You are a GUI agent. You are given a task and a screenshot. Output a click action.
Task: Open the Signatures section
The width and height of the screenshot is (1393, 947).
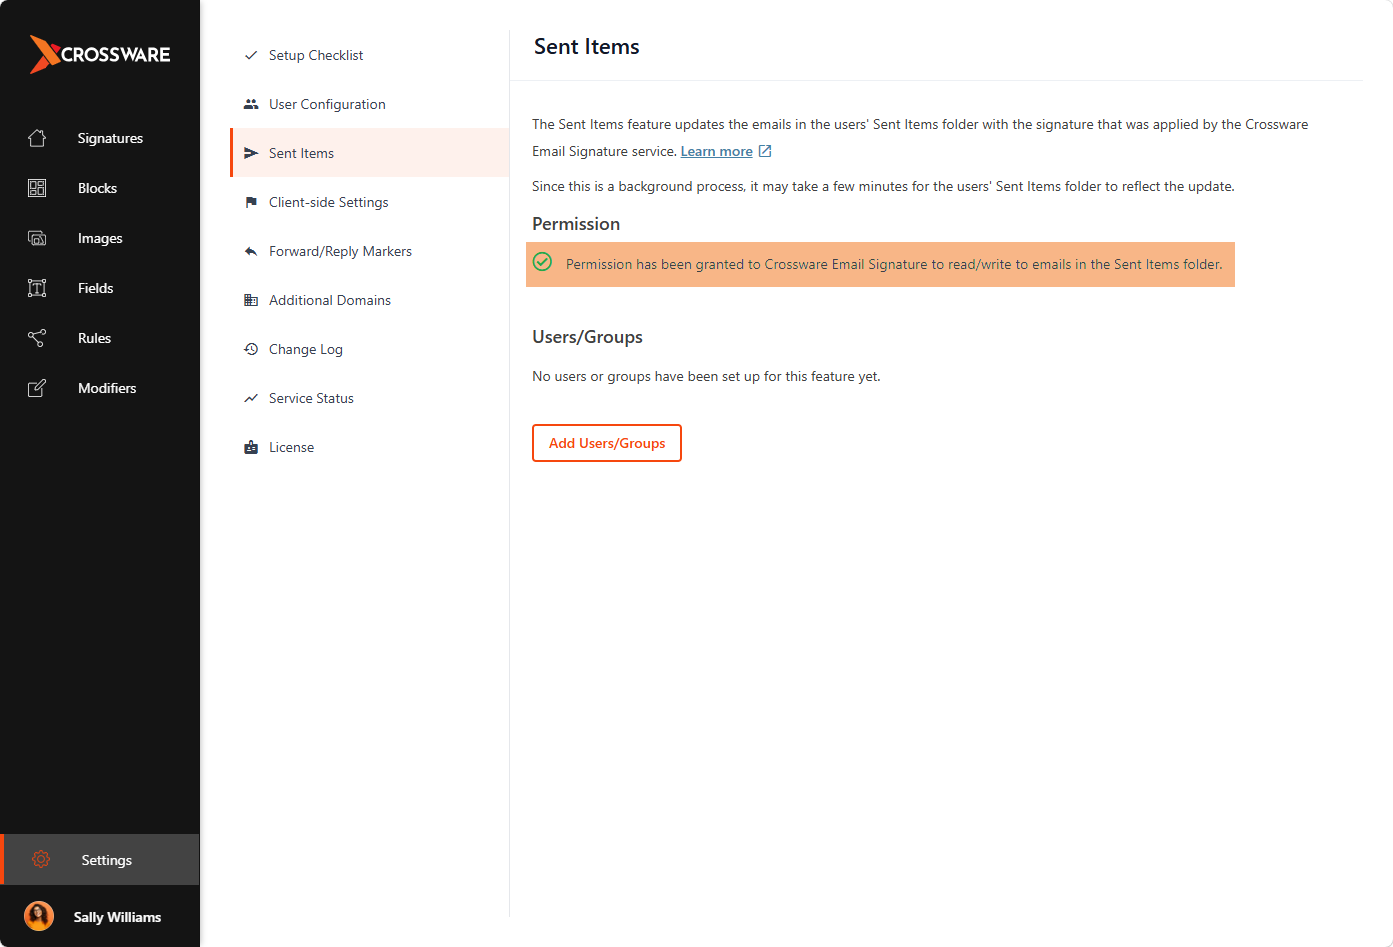click(x=110, y=138)
